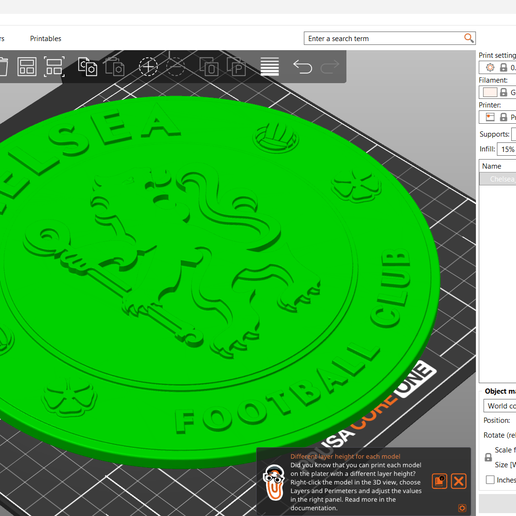
Task: Click the magnifier icon in search box
Action: (x=468, y=38)
